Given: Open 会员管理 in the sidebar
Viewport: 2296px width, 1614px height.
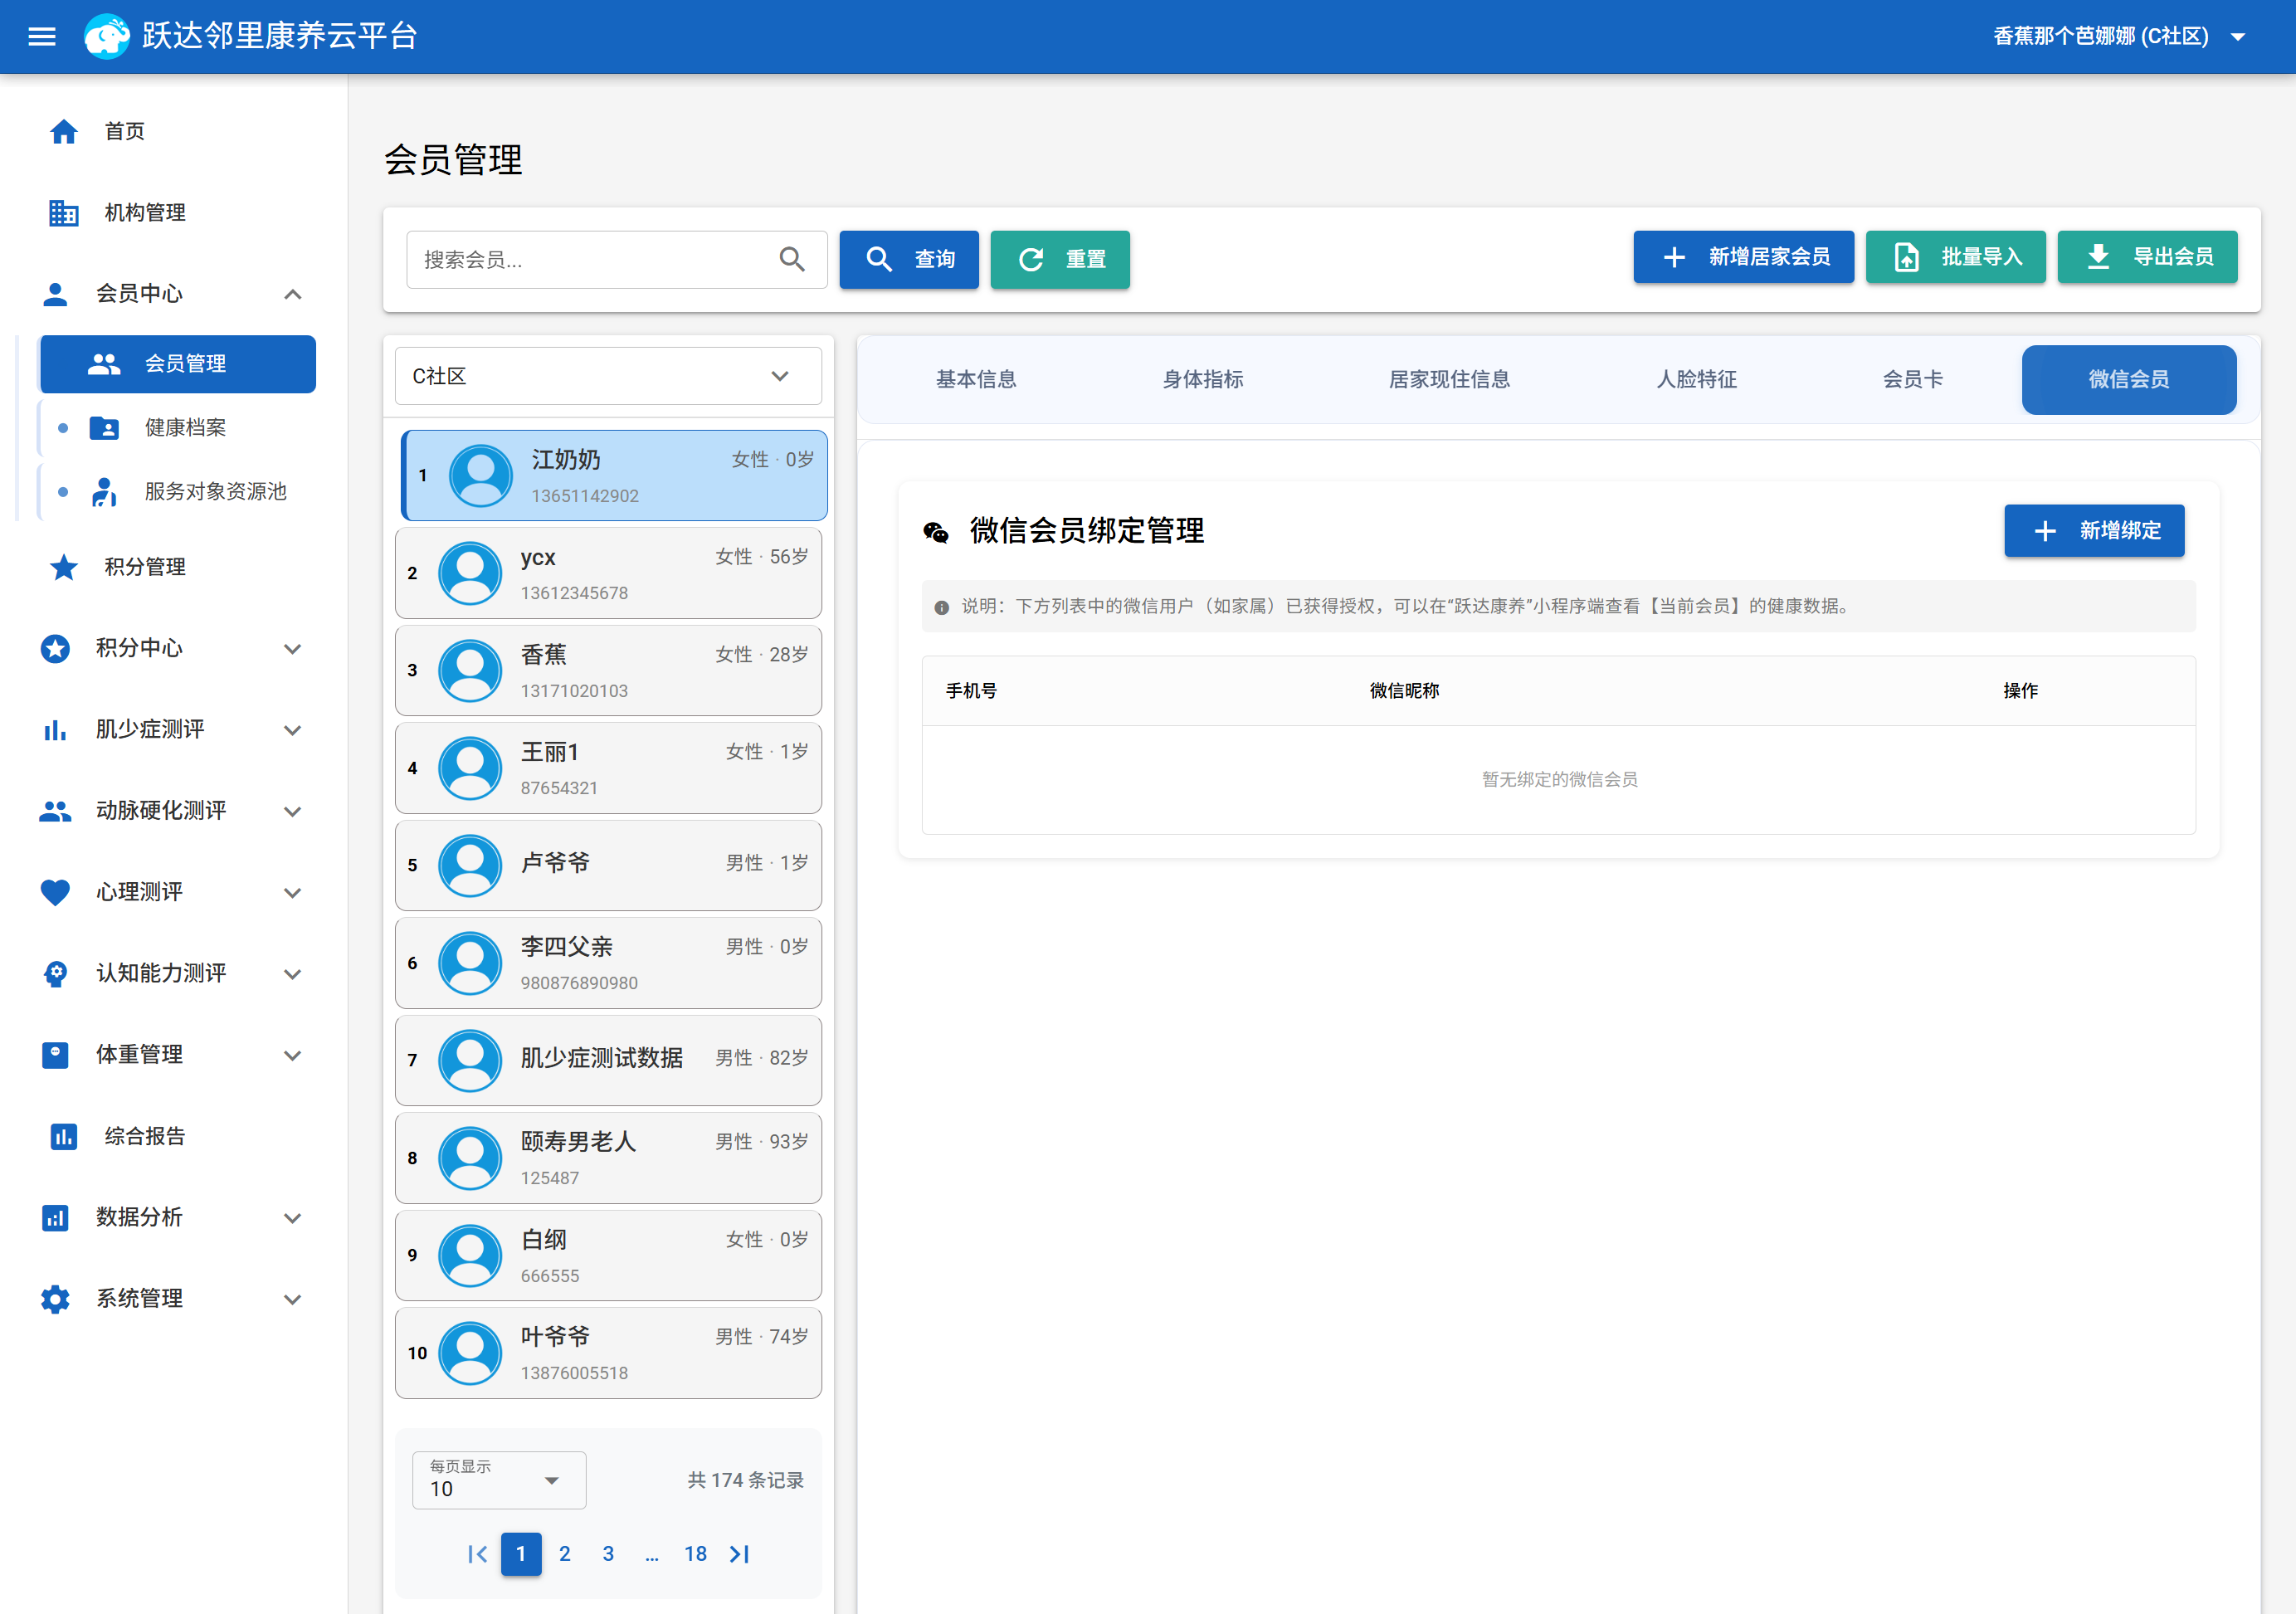Looking at the screenshot, I should [178, 364].
